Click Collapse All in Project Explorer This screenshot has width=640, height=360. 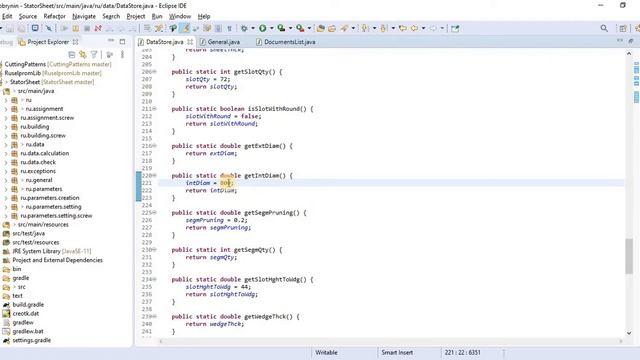click(72, 55)
